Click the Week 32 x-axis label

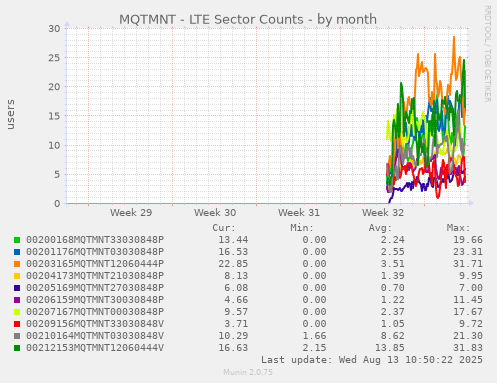[383, 213]
